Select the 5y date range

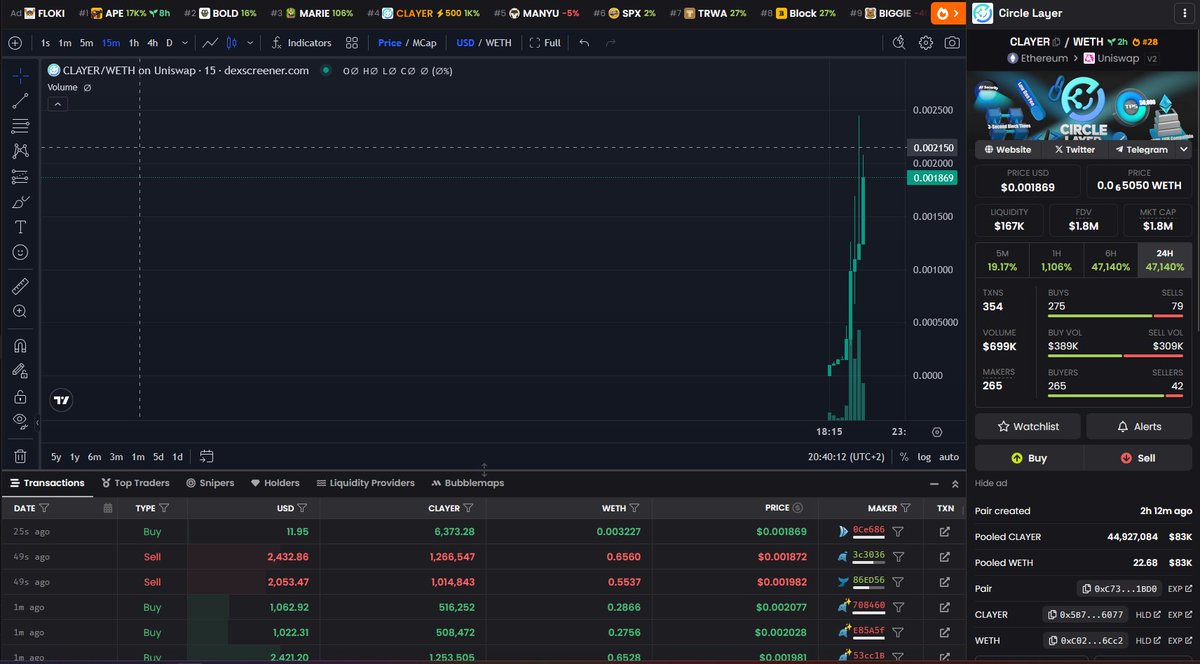[57, 457]
